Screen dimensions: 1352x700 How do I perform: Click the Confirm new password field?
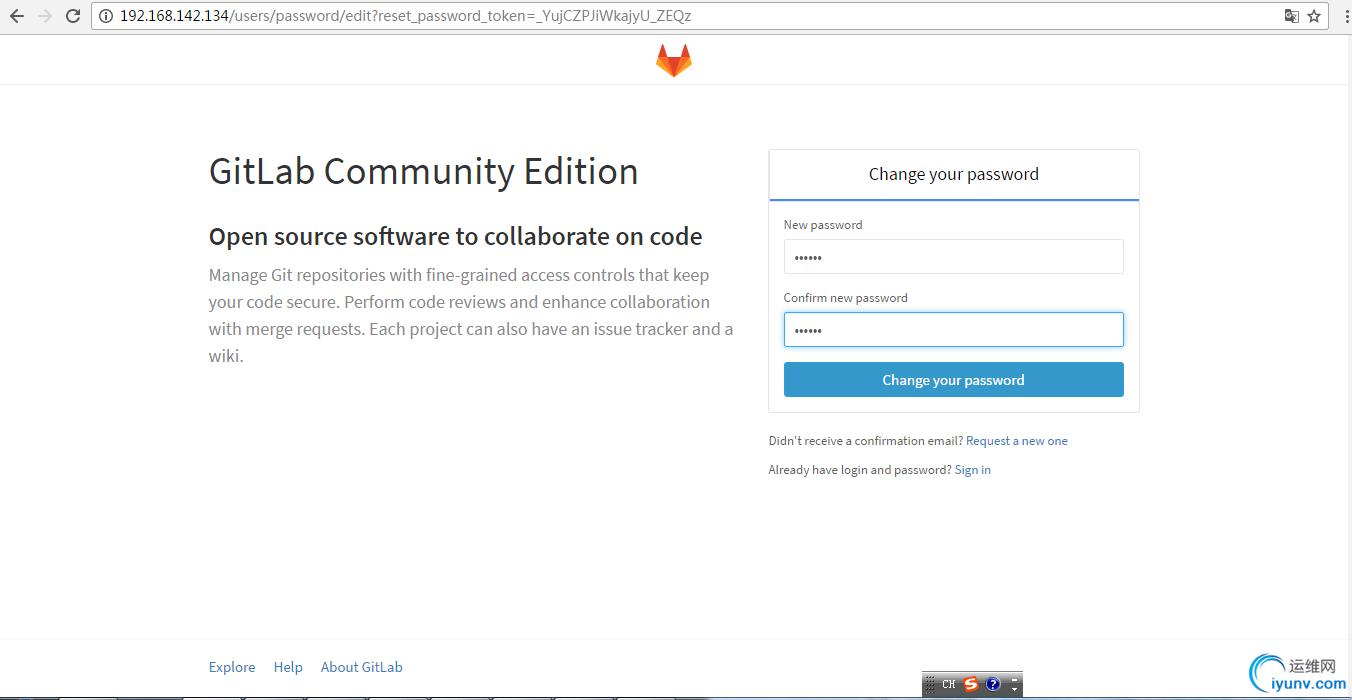(x=953, y=329)
